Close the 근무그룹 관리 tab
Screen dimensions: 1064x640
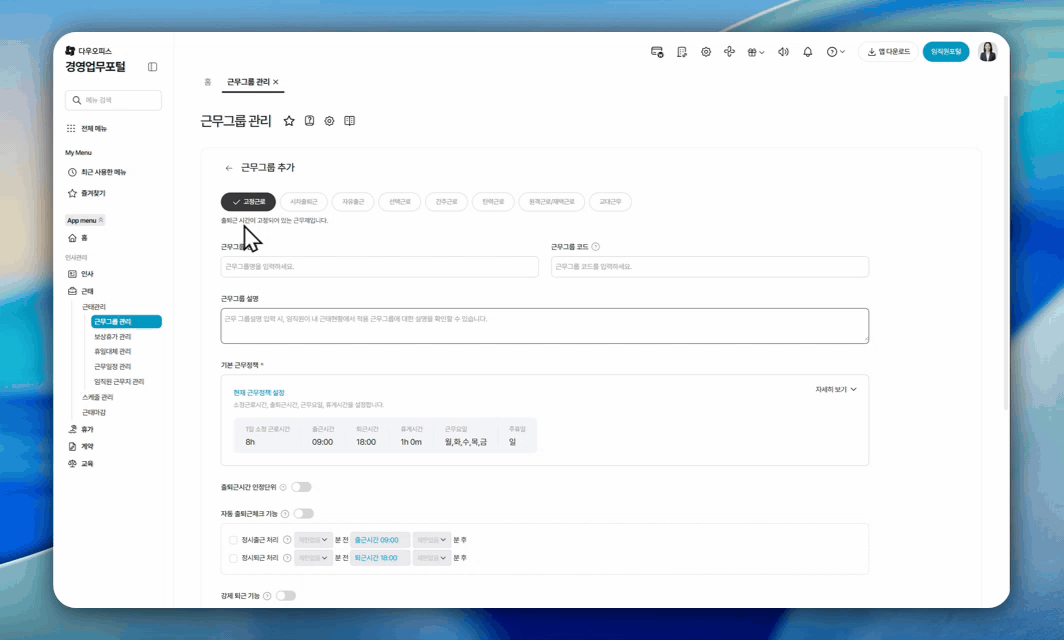pos(276,82)
